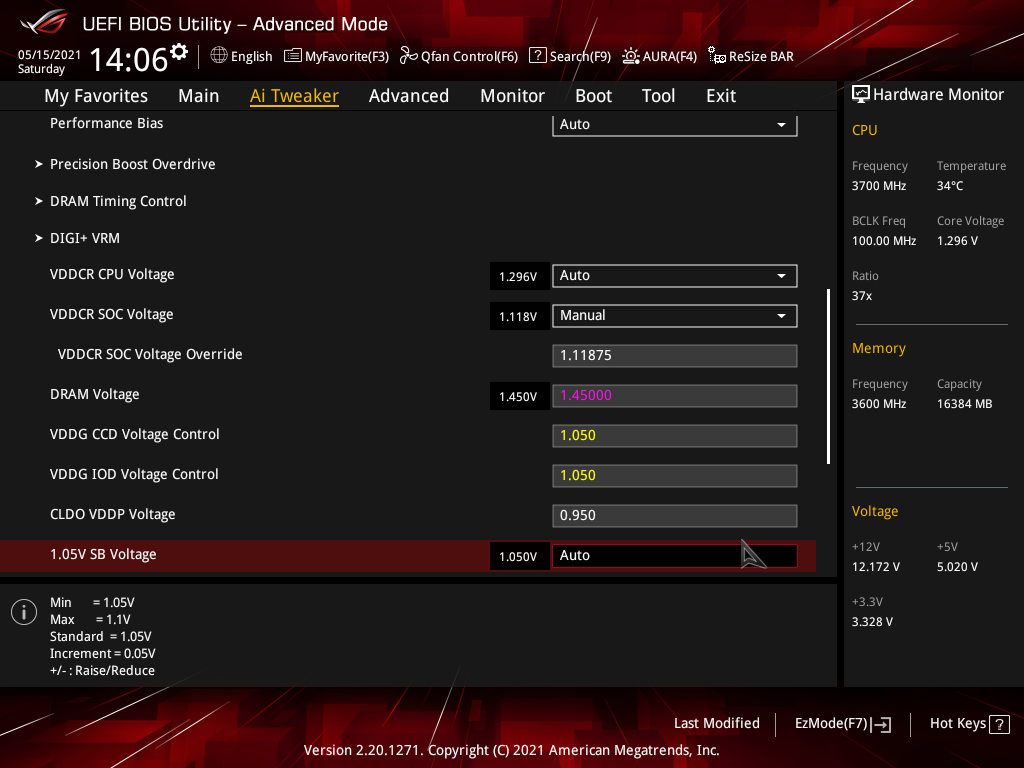The image size is (1024, 768).
Task: Click the 1.296V CPU voltage readout
Action: [x=519, y=276]
